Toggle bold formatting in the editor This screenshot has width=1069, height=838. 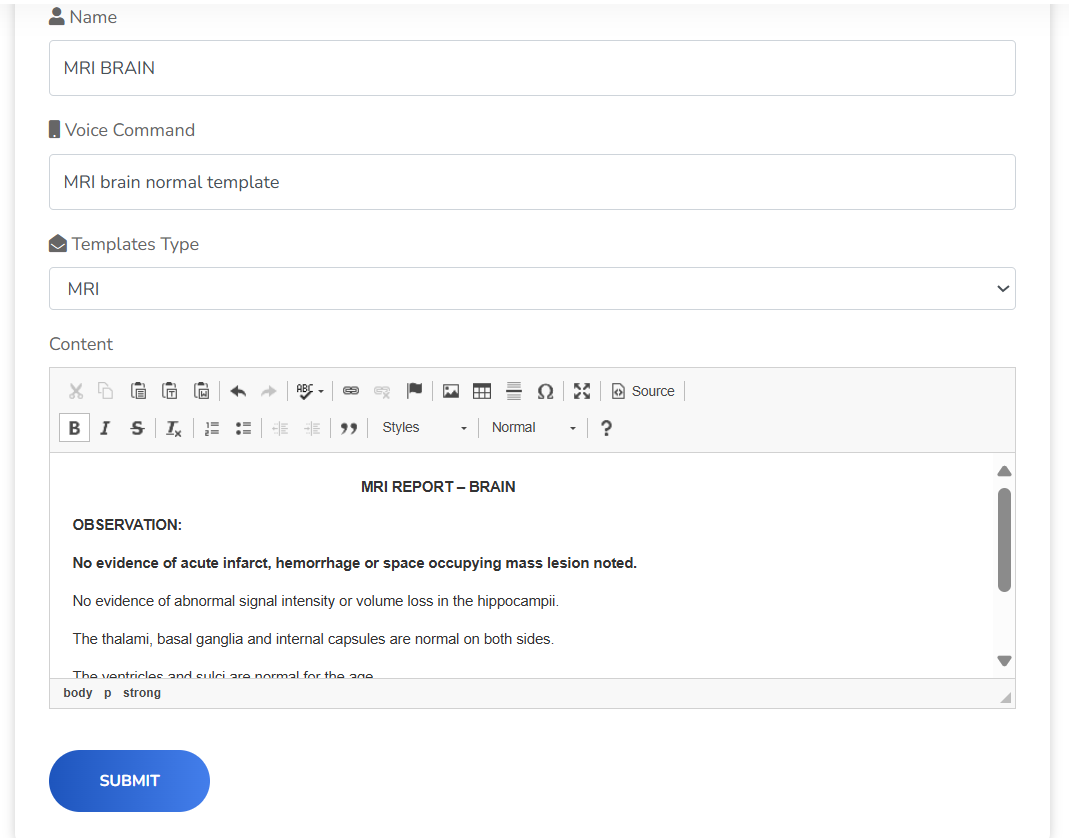(x=74, y=428)
